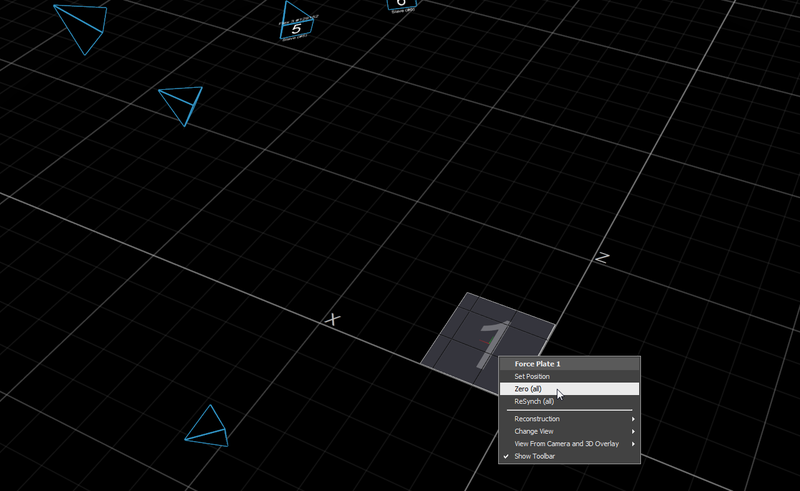This screenshot has width=800, height=491.
Task: Select Zero (all) in the context menu
Action: (528, 389)
